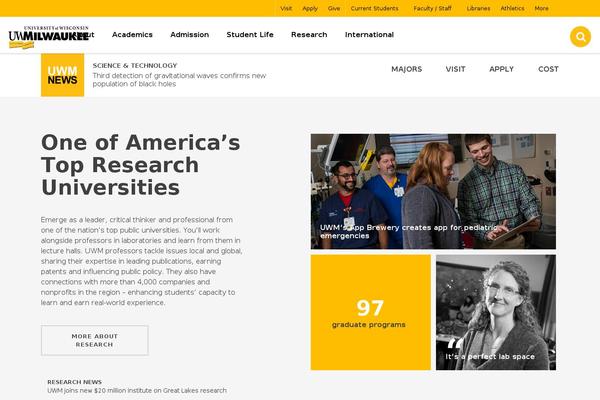Open the UW Milwaukee logo home link
The height and width of the screenshot is (400, 600).
49,37
